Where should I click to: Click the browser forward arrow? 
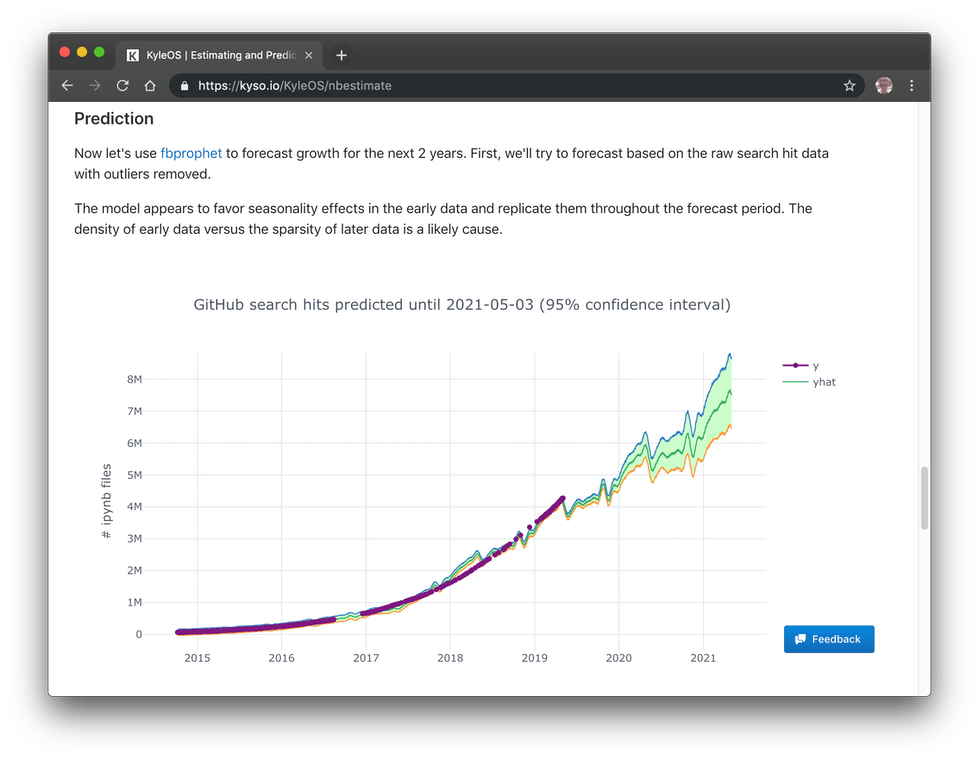tap(95, 86)
